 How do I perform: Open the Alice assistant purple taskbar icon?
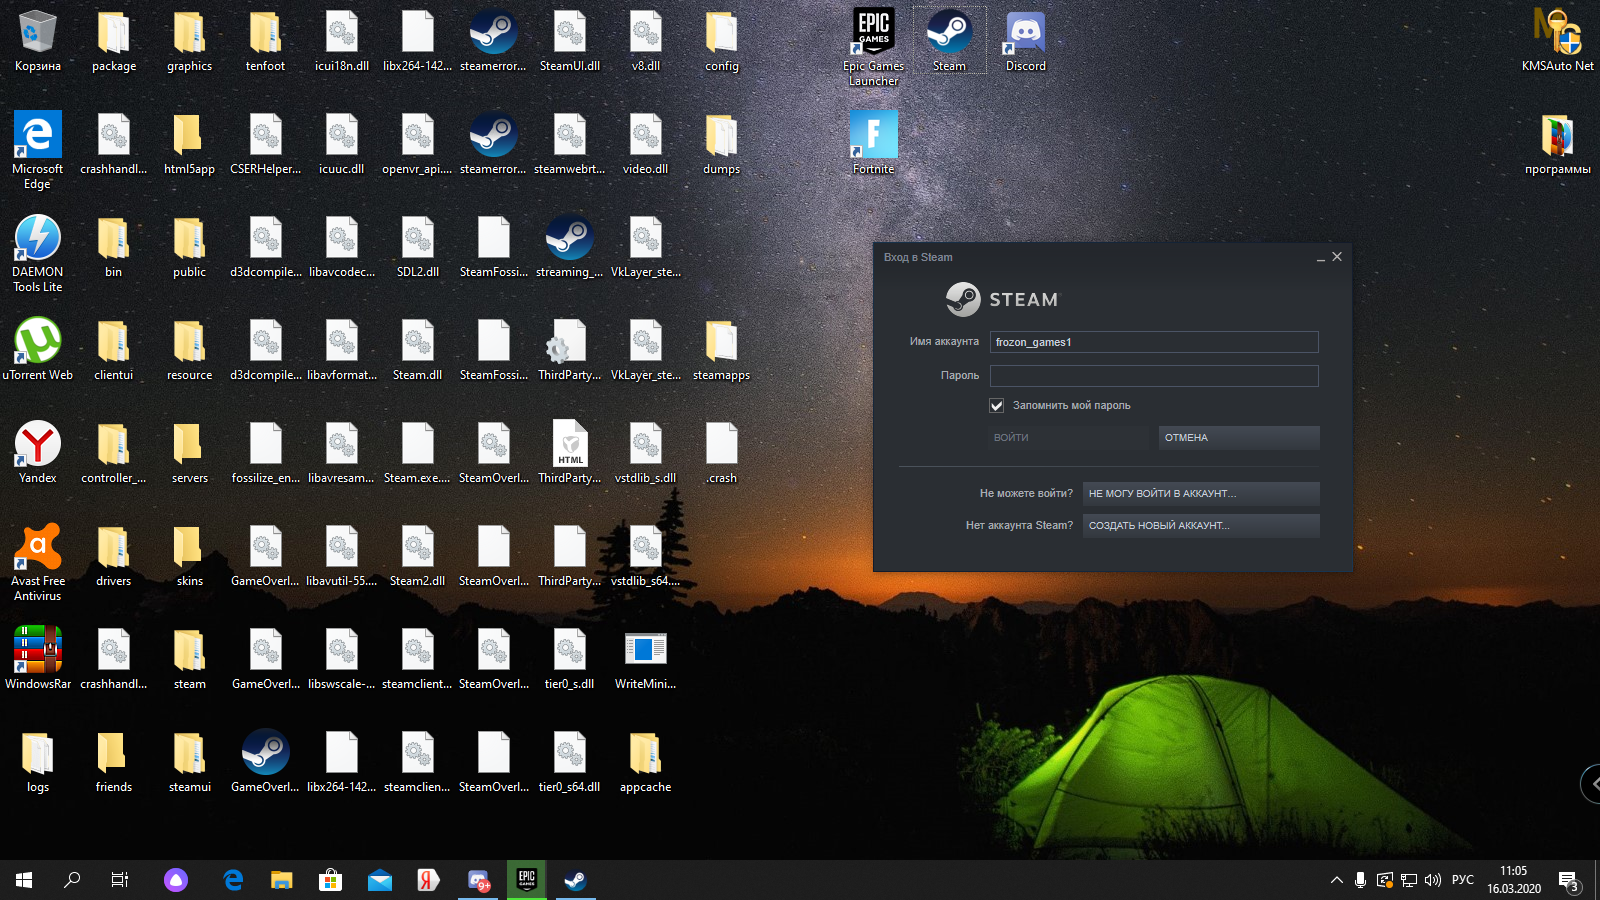pos(176,880)
